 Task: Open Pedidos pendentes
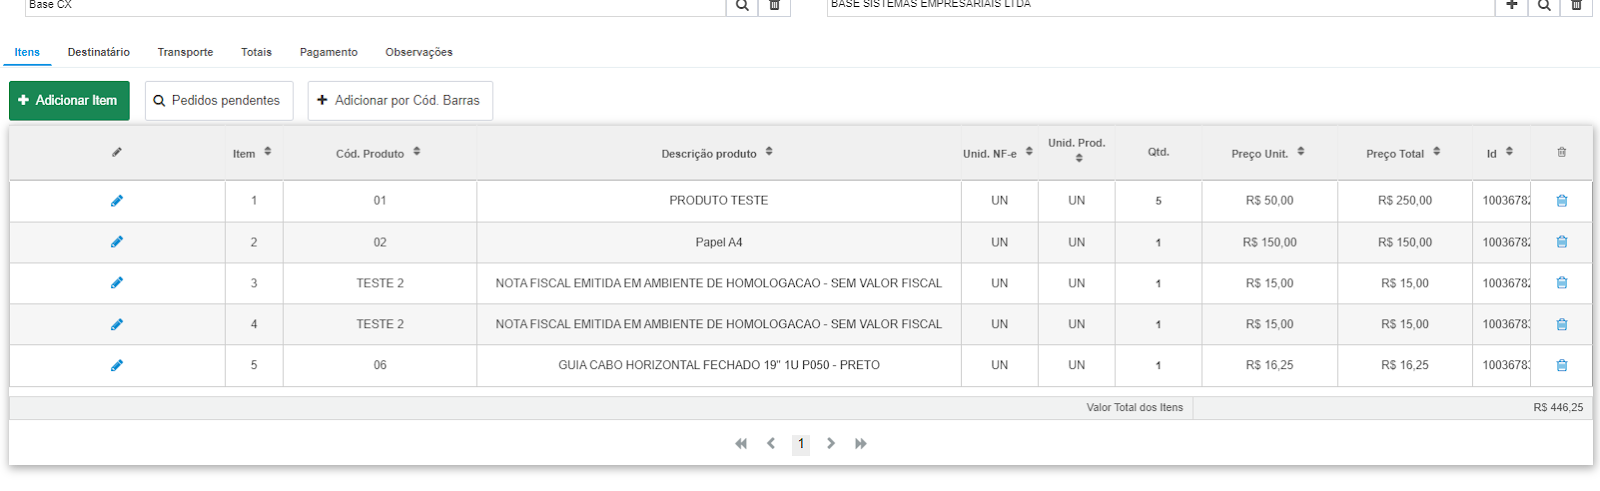click(x=219, y=101)
